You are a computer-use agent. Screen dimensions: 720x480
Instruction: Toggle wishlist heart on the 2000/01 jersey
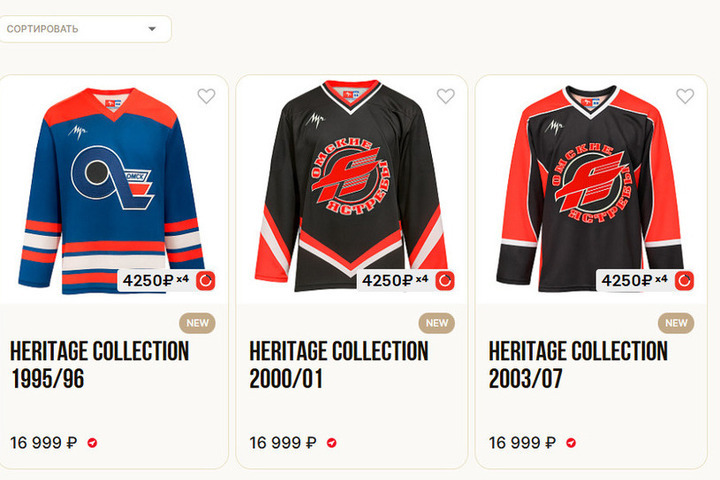445,96
